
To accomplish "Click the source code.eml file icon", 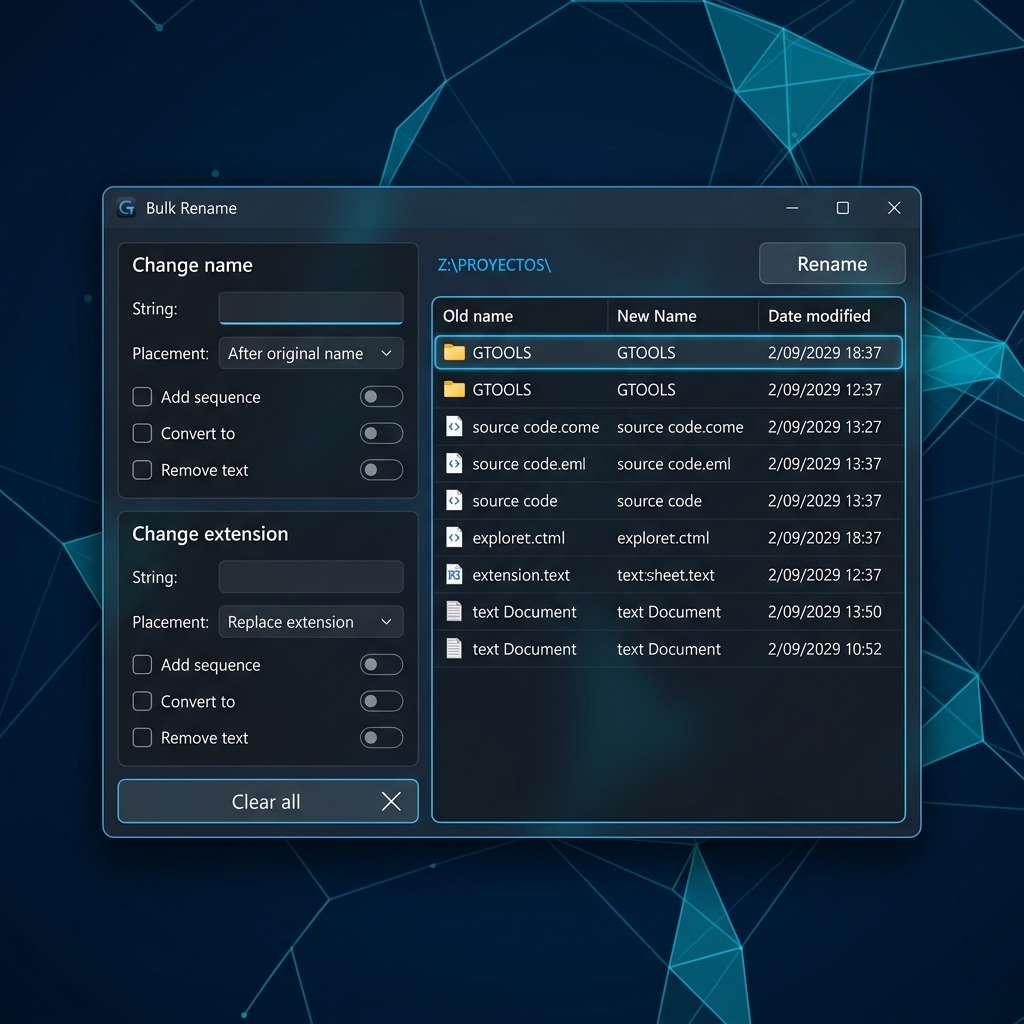I will [x=454, y=464].
